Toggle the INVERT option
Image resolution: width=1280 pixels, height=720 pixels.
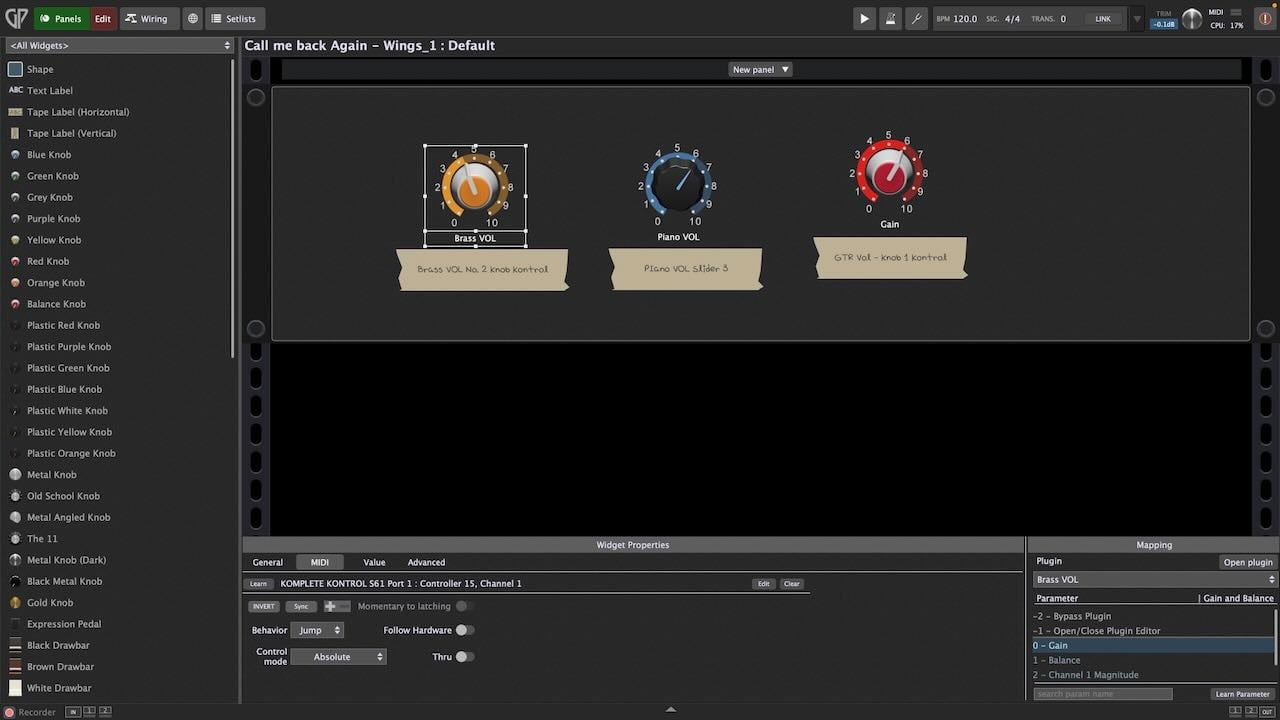click(264, 606)
